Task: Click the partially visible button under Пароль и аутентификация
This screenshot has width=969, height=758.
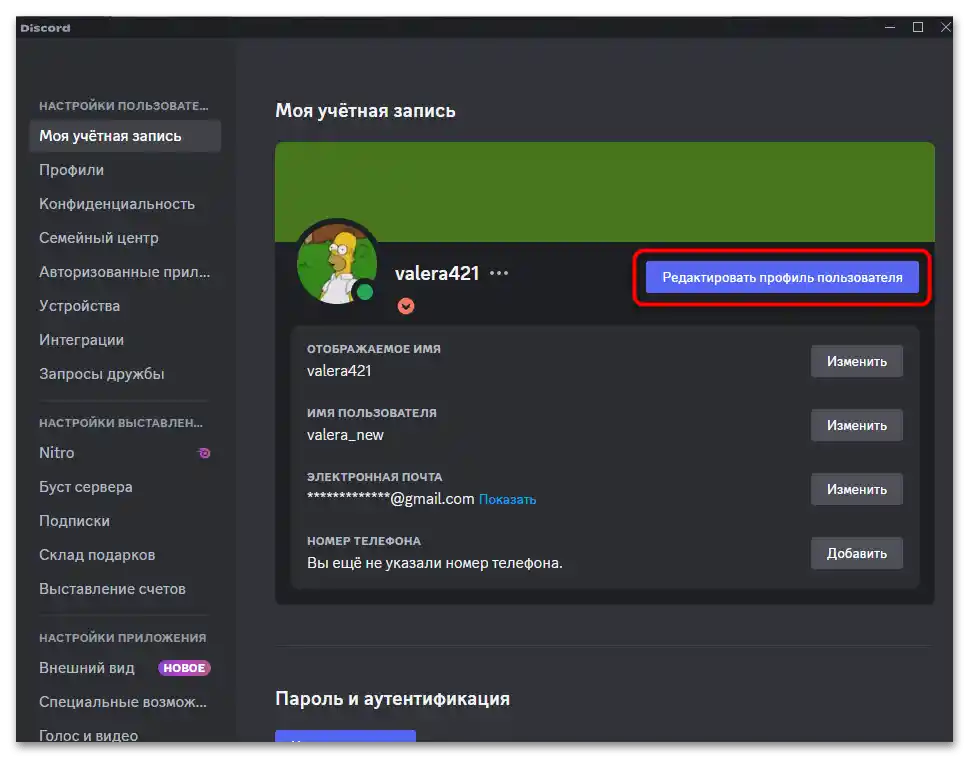Action: coord(345,736)
